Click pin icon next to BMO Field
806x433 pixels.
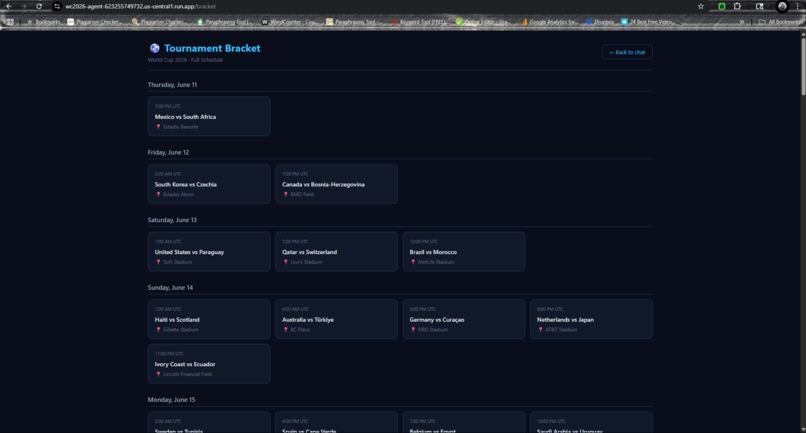click(286, 194)
